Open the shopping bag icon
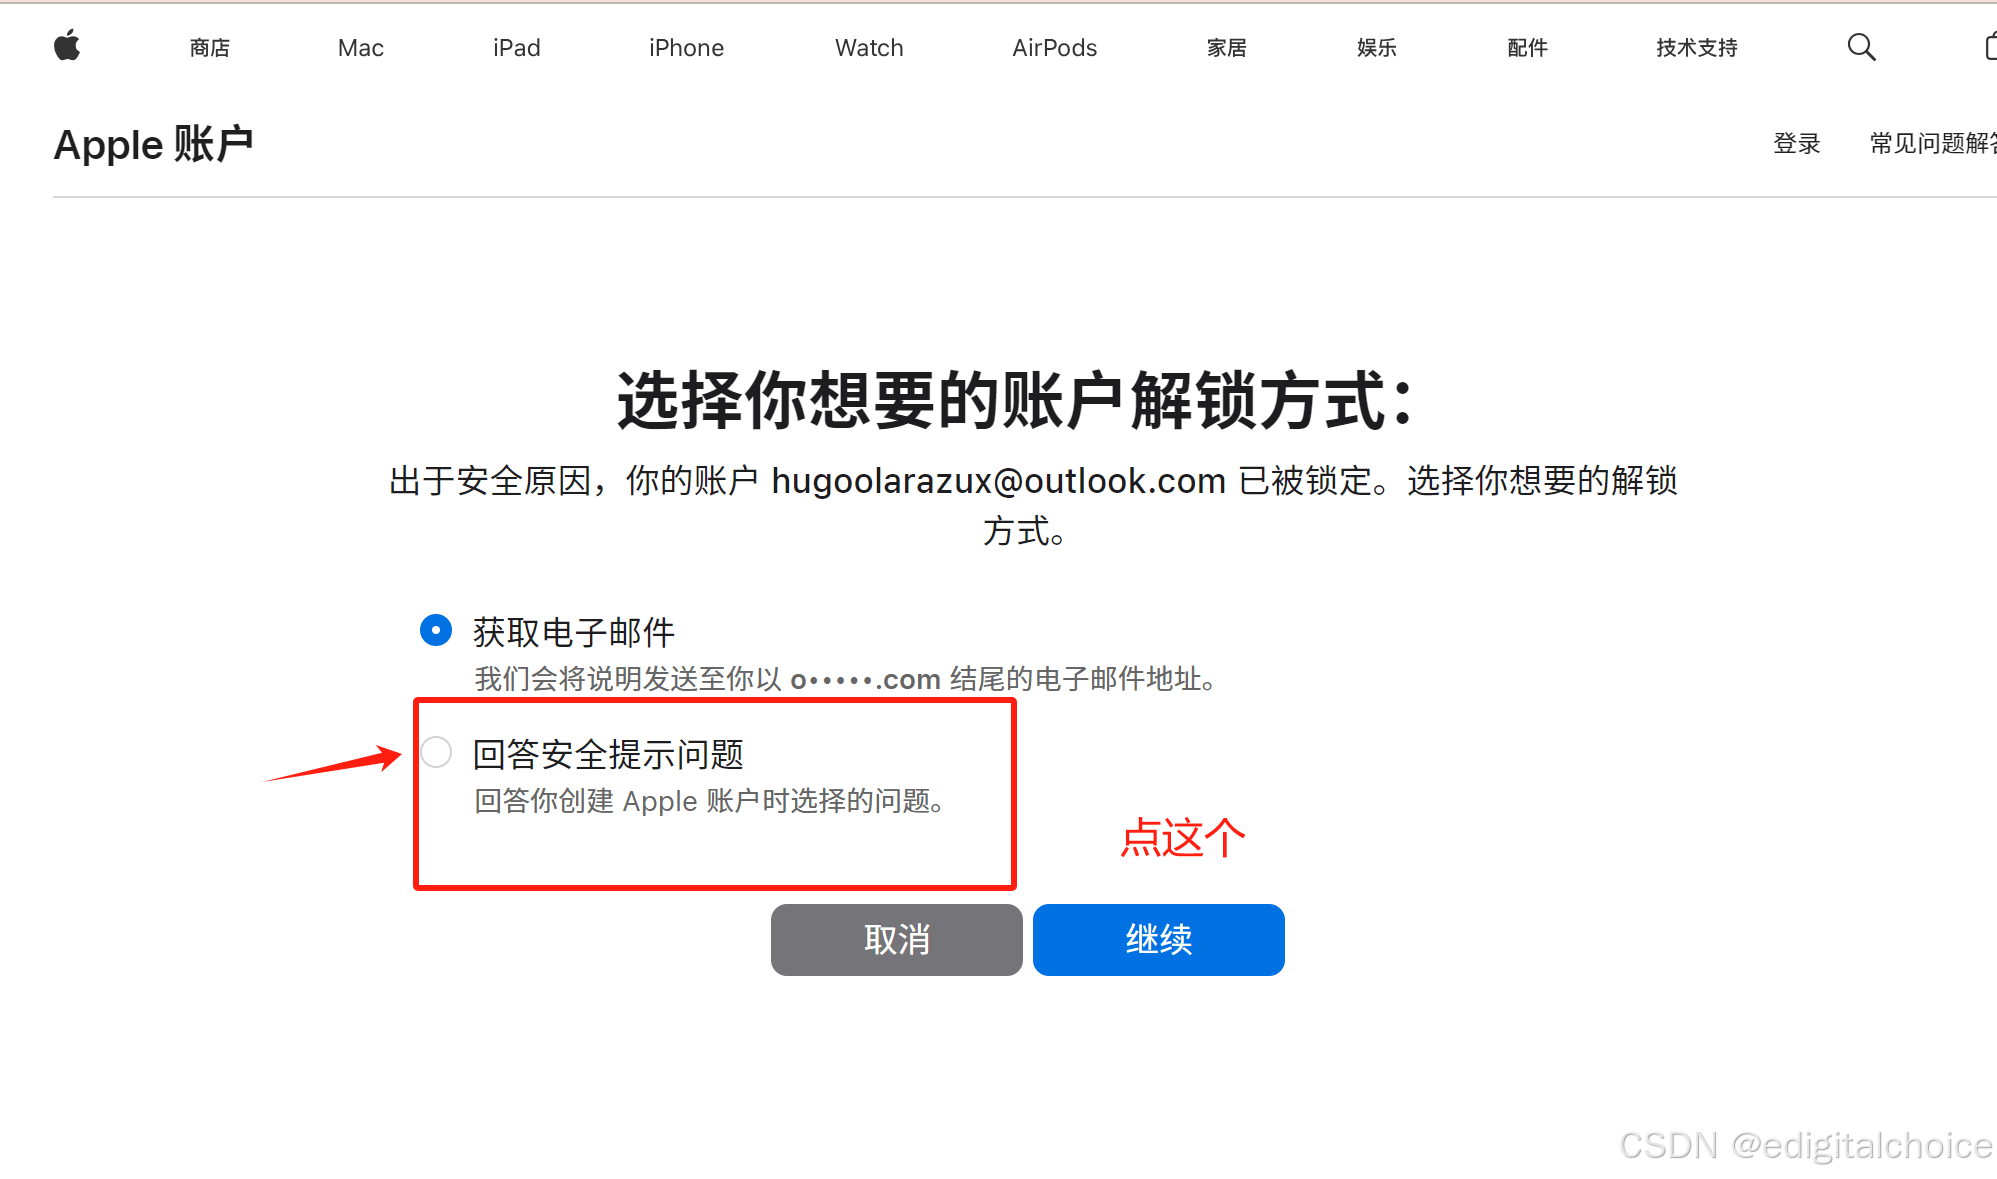Viewport: 1997px width, 1179px height. coord(1990,47)
